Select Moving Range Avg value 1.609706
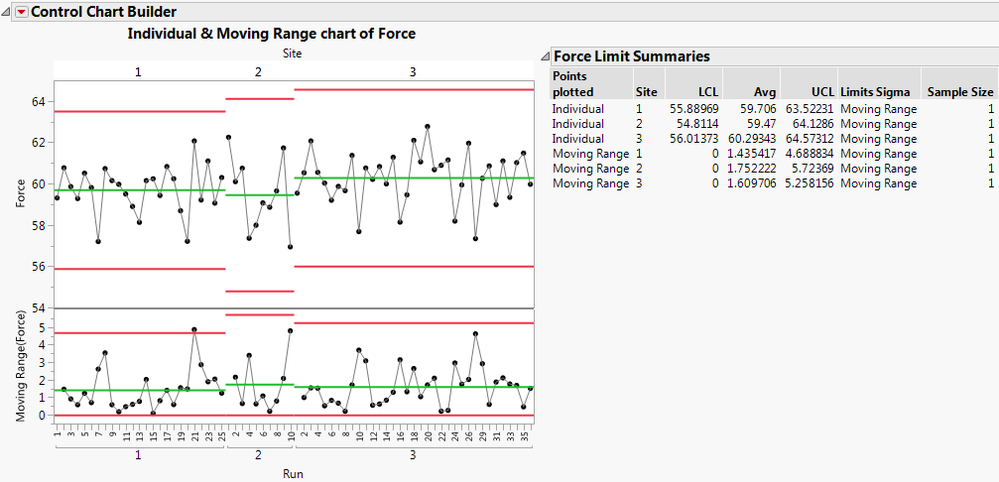The width and height of the screenshot is (999, 482). 751,183
